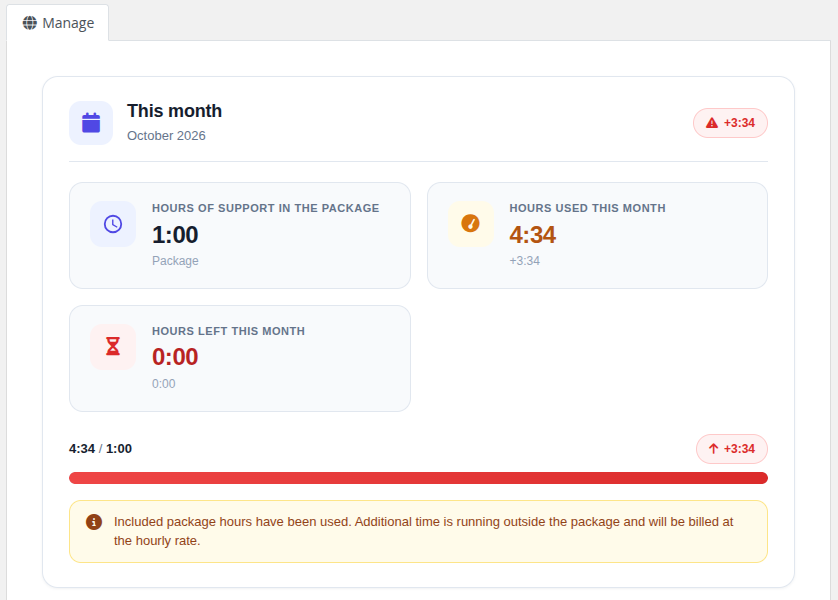Click the orange gauge icon for used hours
The width and height of the screenshot is (838, 600).
pos(470,224)
